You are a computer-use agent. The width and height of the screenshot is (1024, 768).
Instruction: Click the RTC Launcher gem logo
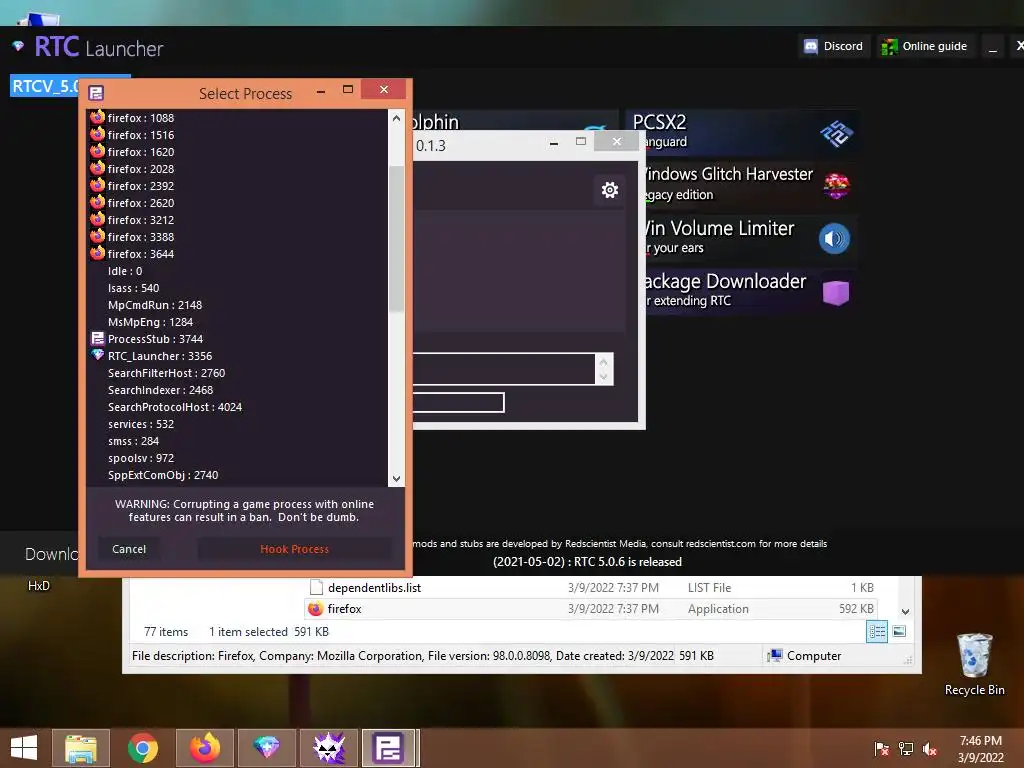(18, 46)
